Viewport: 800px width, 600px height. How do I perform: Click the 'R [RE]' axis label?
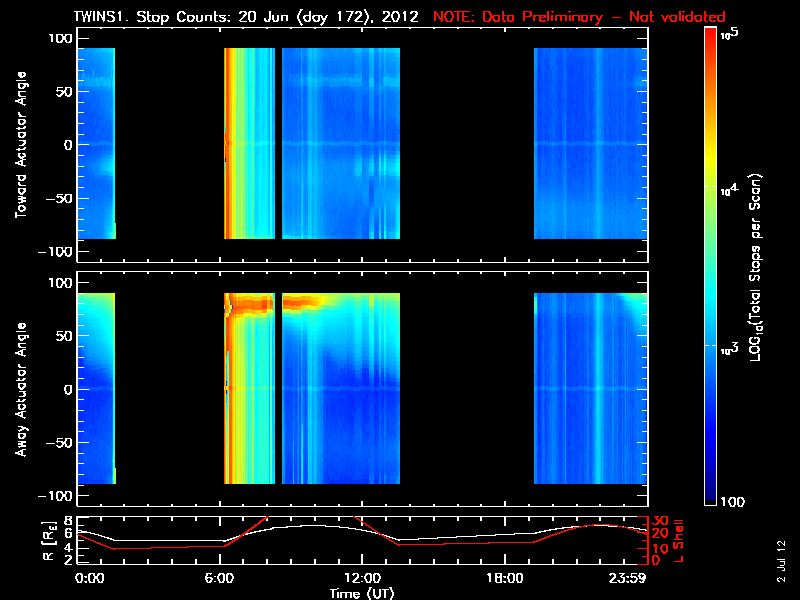coord(48,541)
